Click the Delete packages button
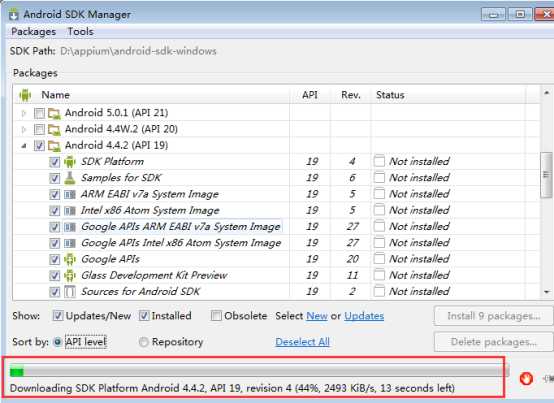Screen dimensions: 554x403 [493, 342]
